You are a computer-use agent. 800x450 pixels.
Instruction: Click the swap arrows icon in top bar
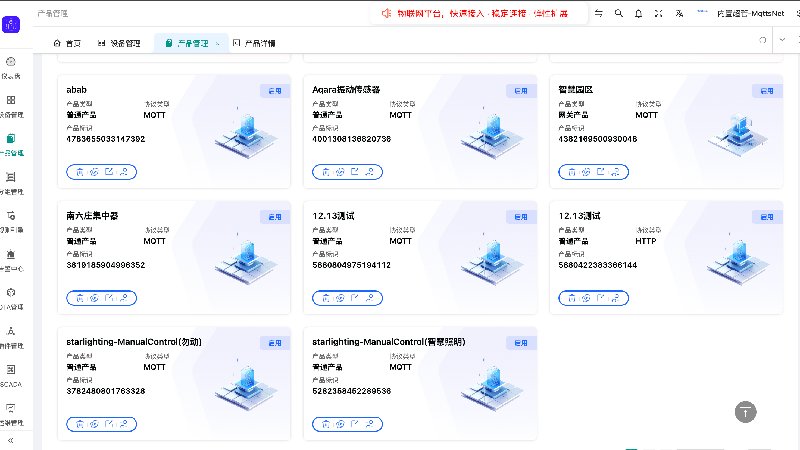pos(598,13)
